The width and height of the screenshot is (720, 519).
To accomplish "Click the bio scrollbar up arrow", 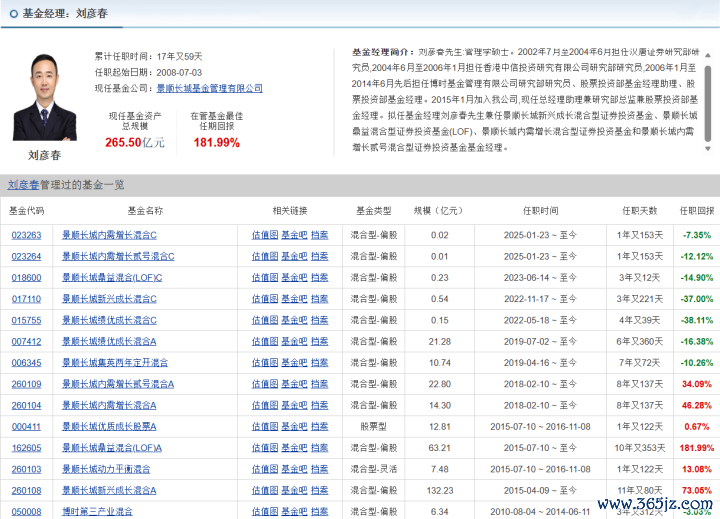I will pos(708,55).
